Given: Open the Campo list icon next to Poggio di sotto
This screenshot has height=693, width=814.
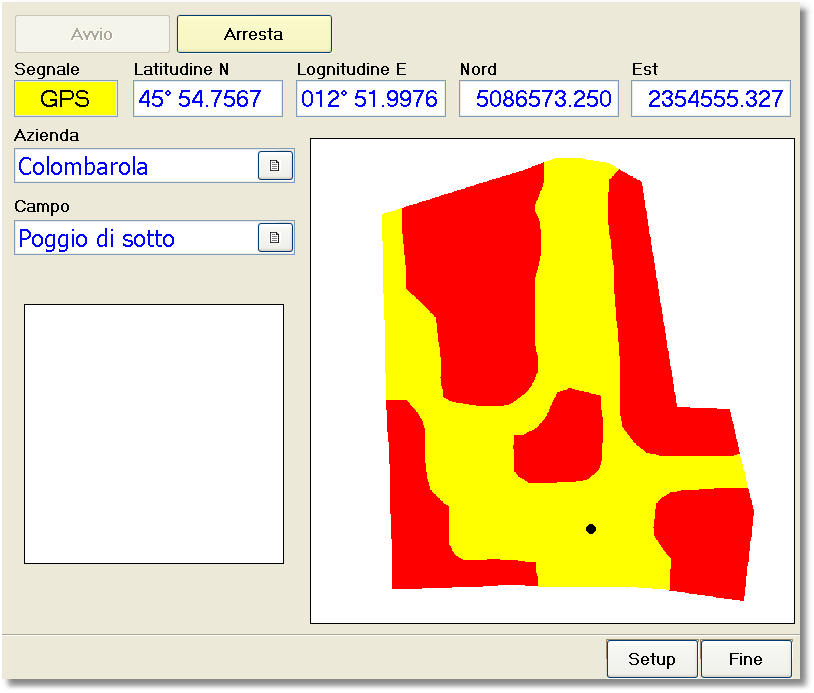Looking at the screenshot, I should 275,237.
